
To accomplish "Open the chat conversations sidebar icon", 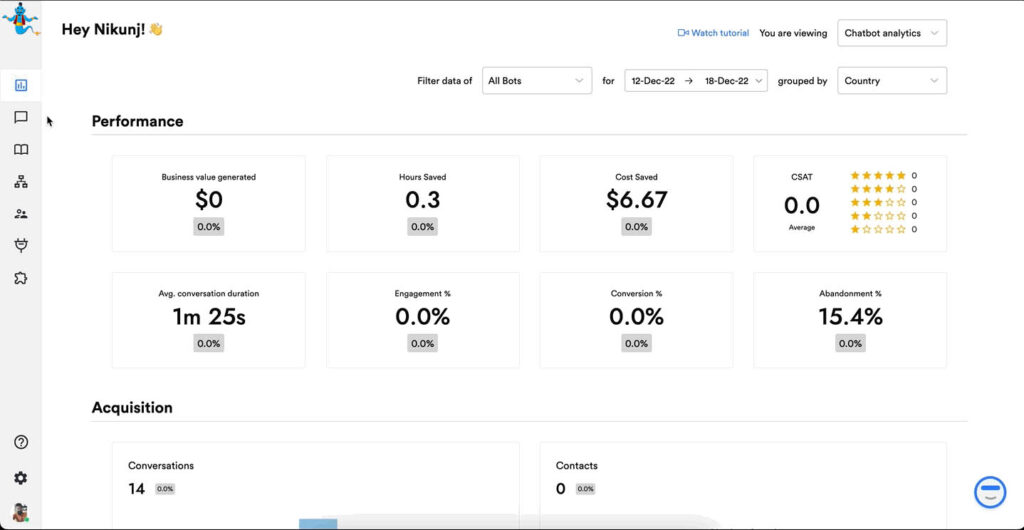I will (21, 117).
